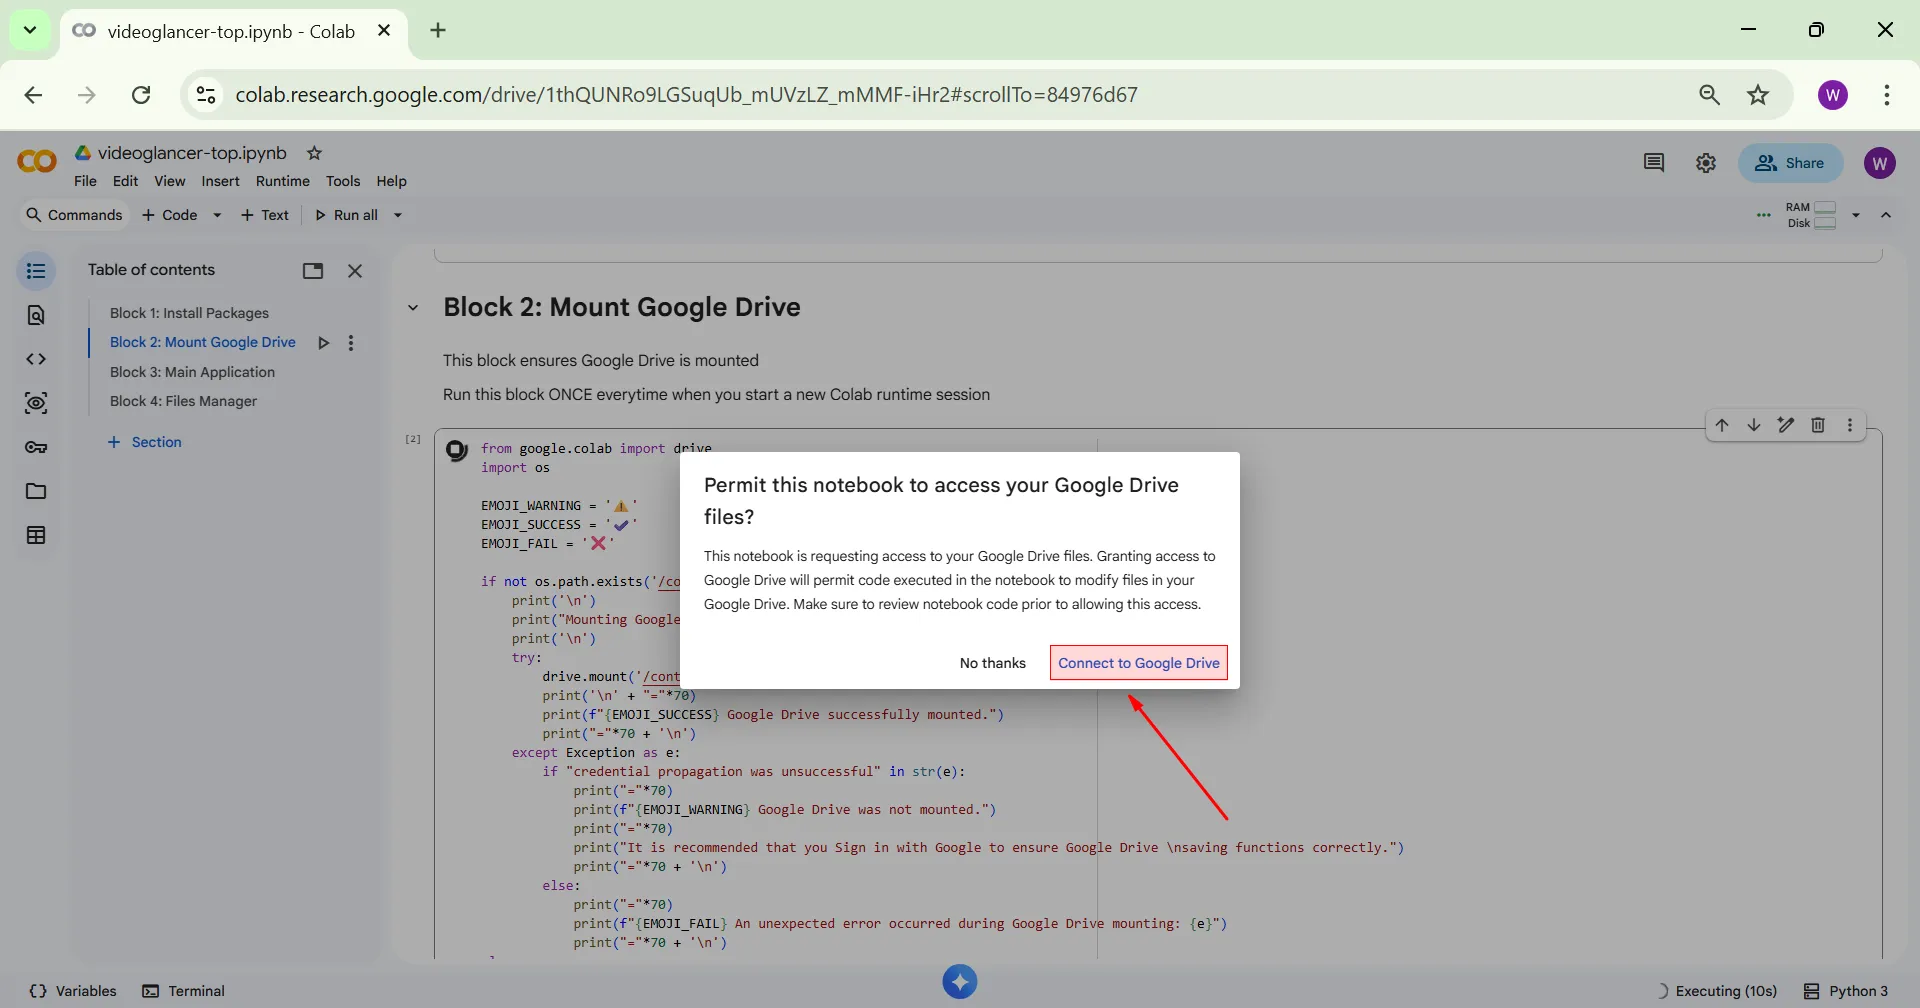This screenshot has width=1920, height=1008.
Task: Open Table of contents in new tab
Action: pyautogui.click(x=313, y=271)
